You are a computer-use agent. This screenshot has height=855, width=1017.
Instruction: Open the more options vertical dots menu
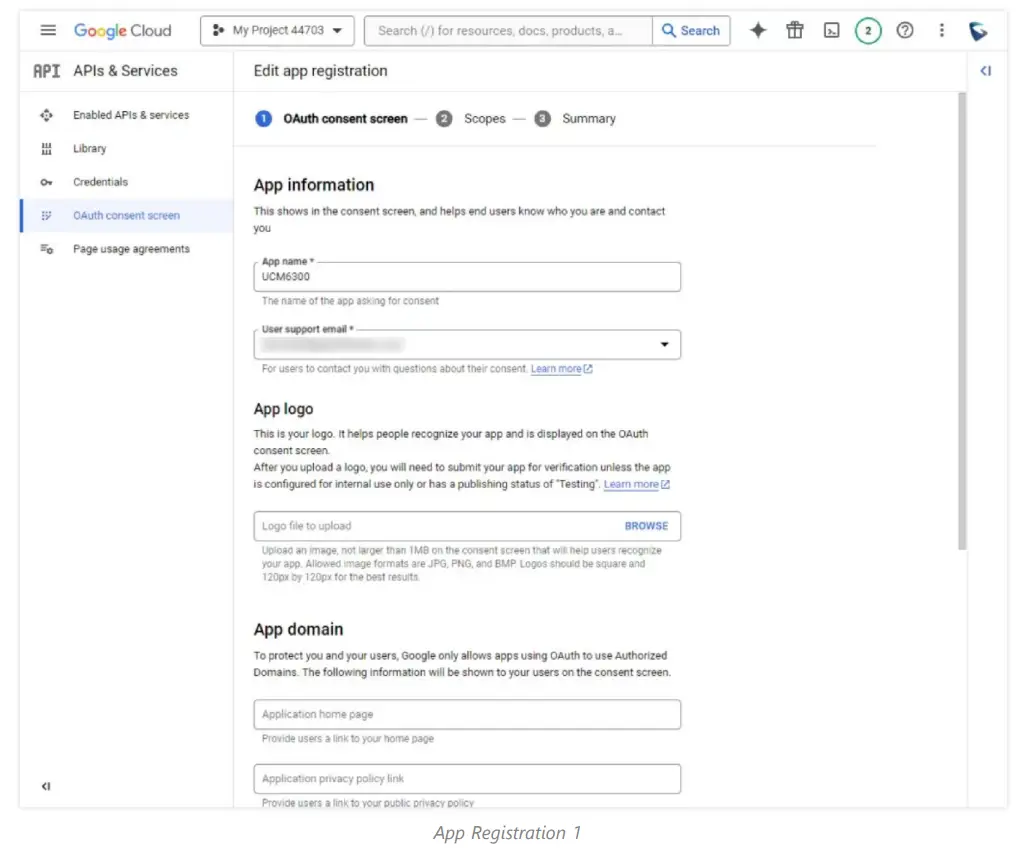point(942,30)
